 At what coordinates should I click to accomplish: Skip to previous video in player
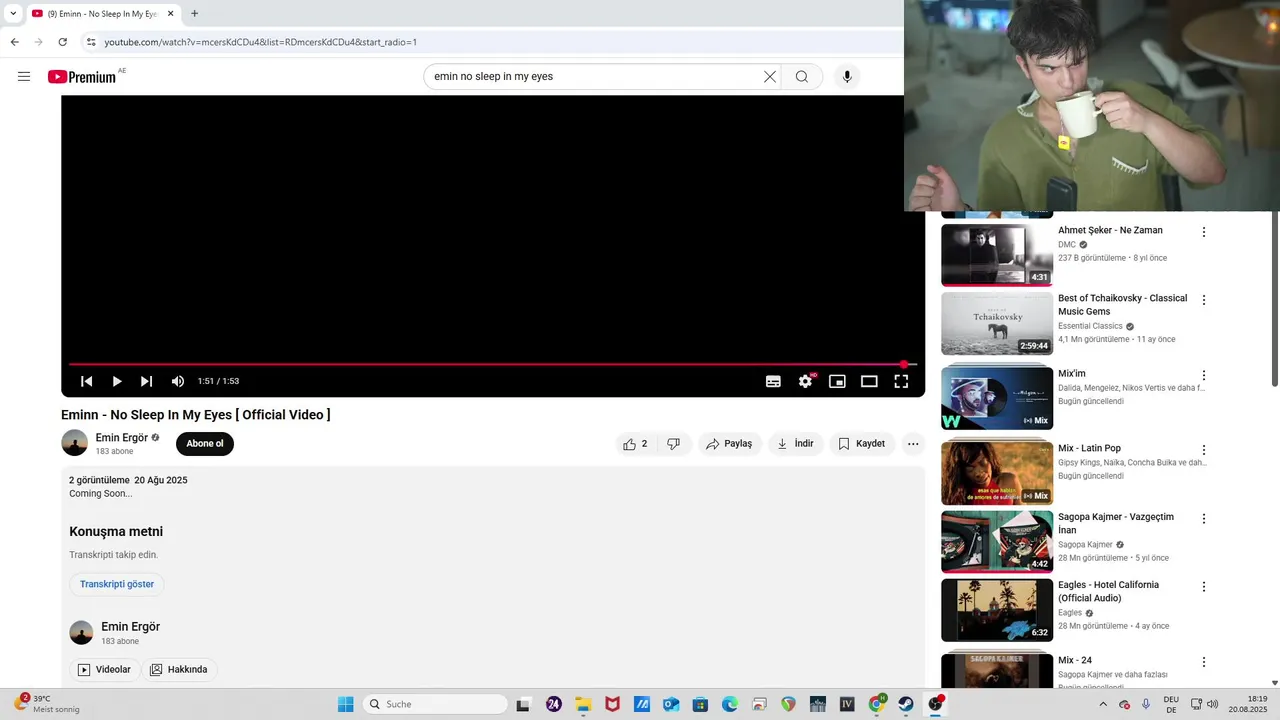pos(87,381)
